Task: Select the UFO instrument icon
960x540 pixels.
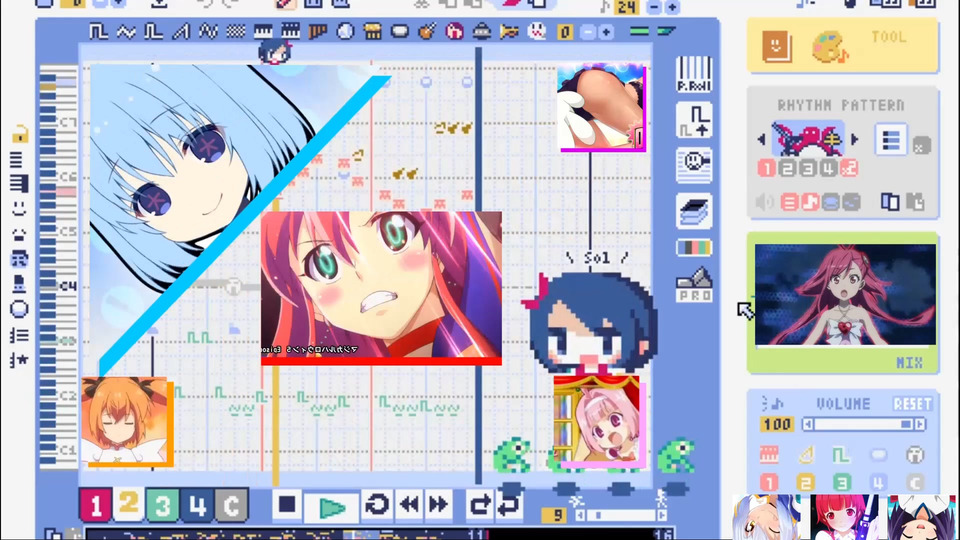Action: point(482,31)
